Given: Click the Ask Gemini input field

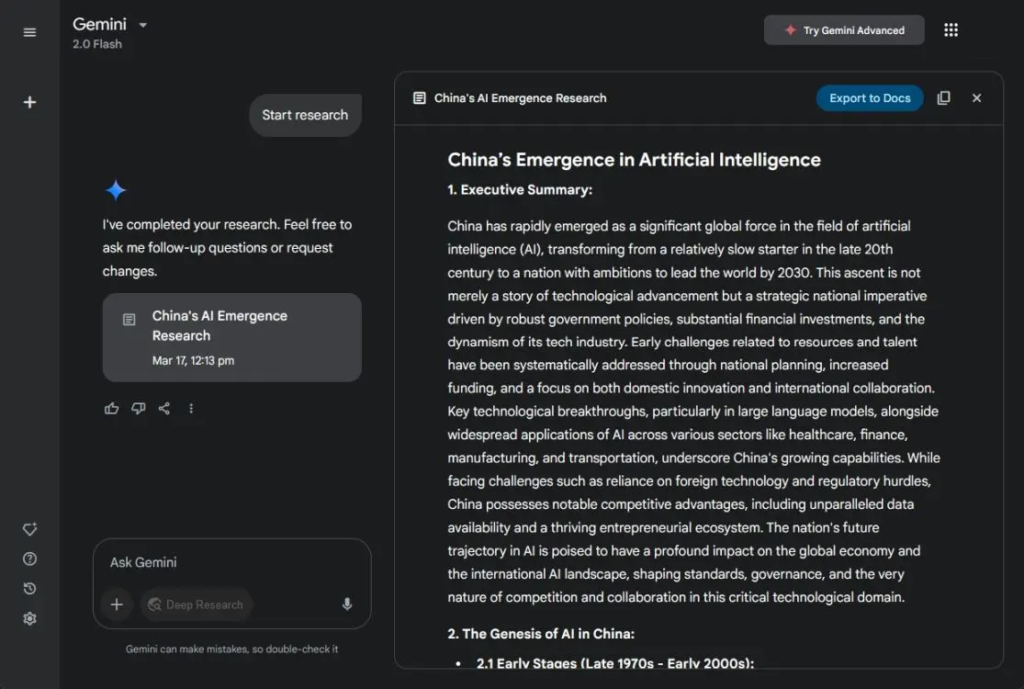Looking at the screenshot, I should point(200,563).
